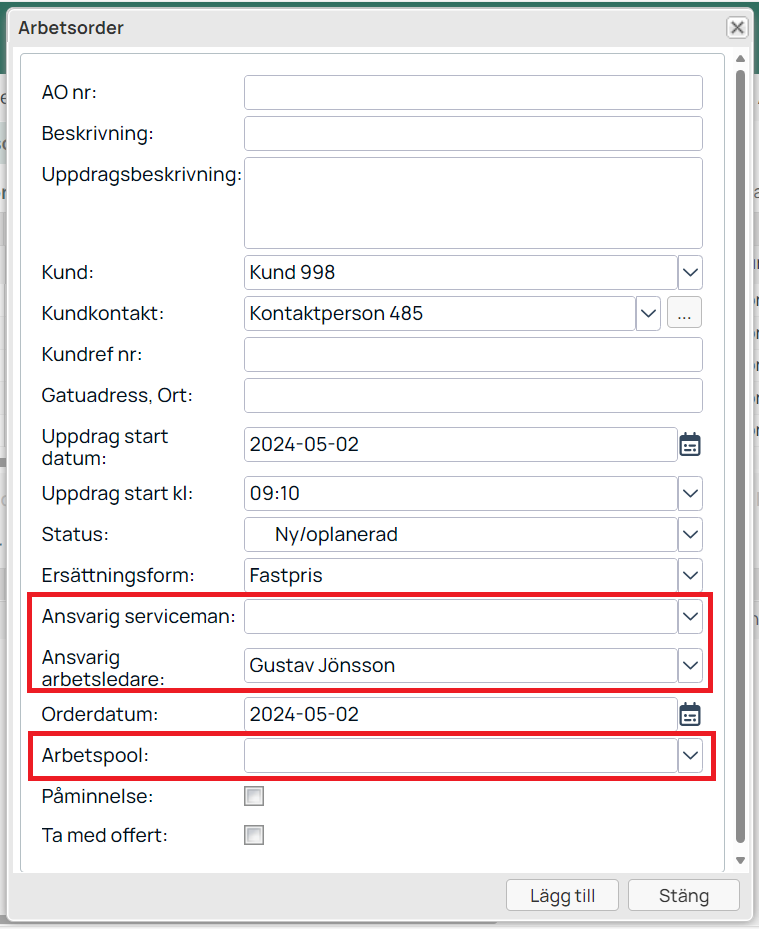
Task: Close the Arbetsorder dialog with X
Action: (737, 28)
